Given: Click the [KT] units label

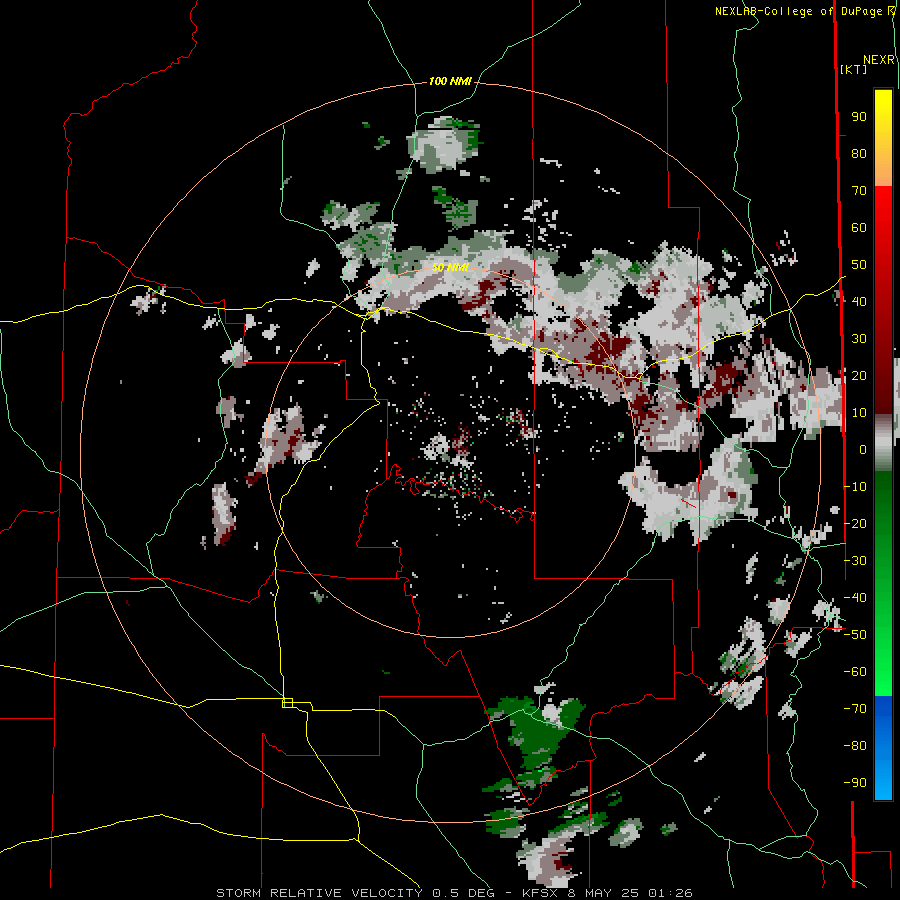Looking at the screenshot, I should pos(854,69).
